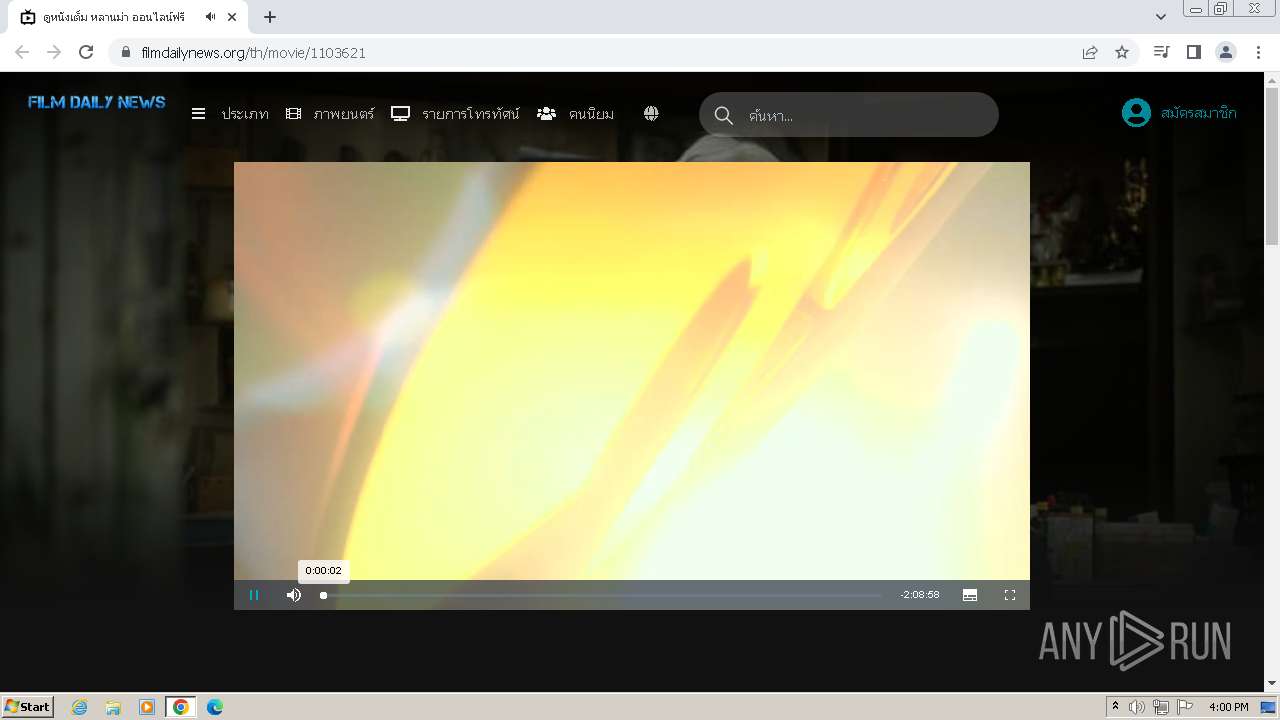Screen dimensions: 1280x720
Task: Open the media controls button
Action: pyautogui.click(x=1161, y=52)
